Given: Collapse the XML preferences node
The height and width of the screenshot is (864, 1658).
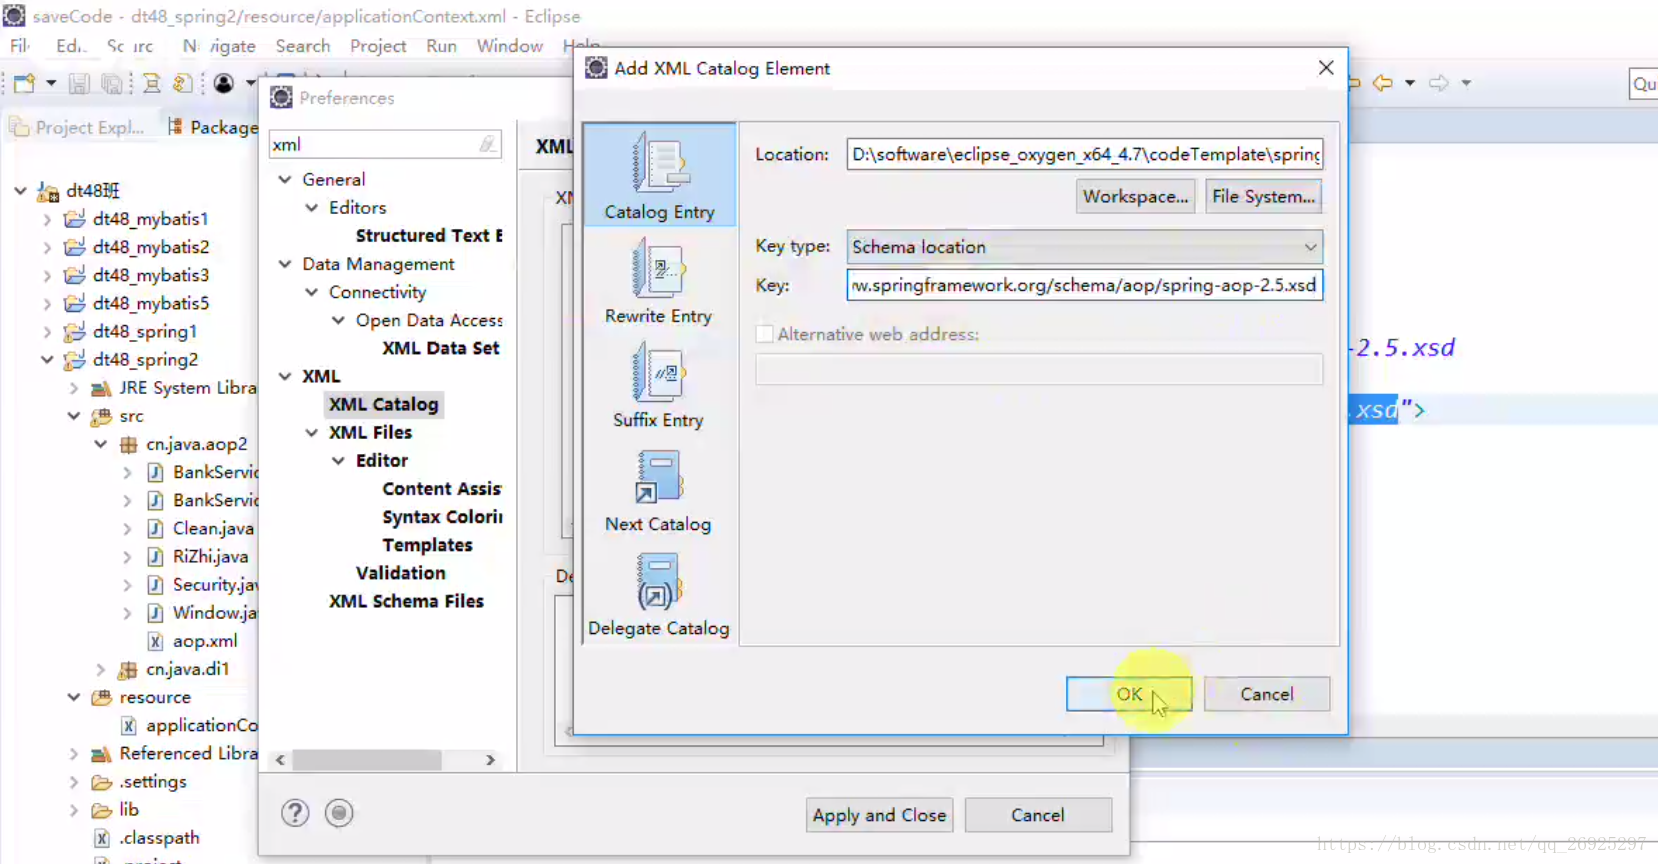Looking at the screenshot, I should point(285,376).
